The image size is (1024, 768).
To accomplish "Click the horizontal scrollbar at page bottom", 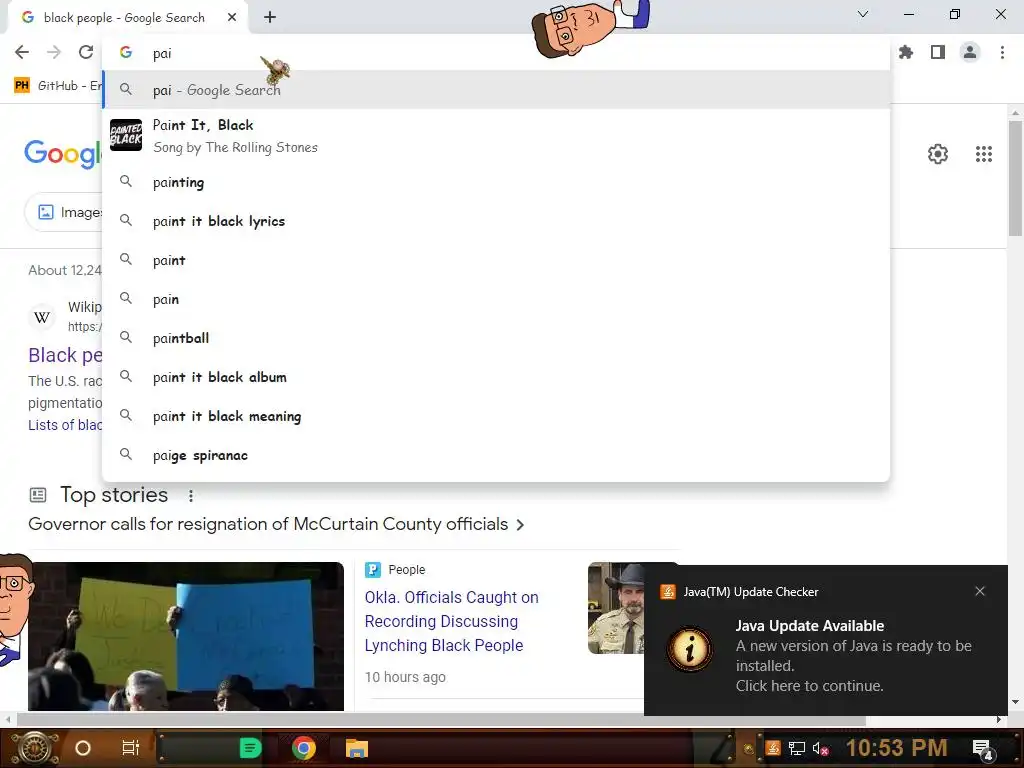I will [441, 720].
